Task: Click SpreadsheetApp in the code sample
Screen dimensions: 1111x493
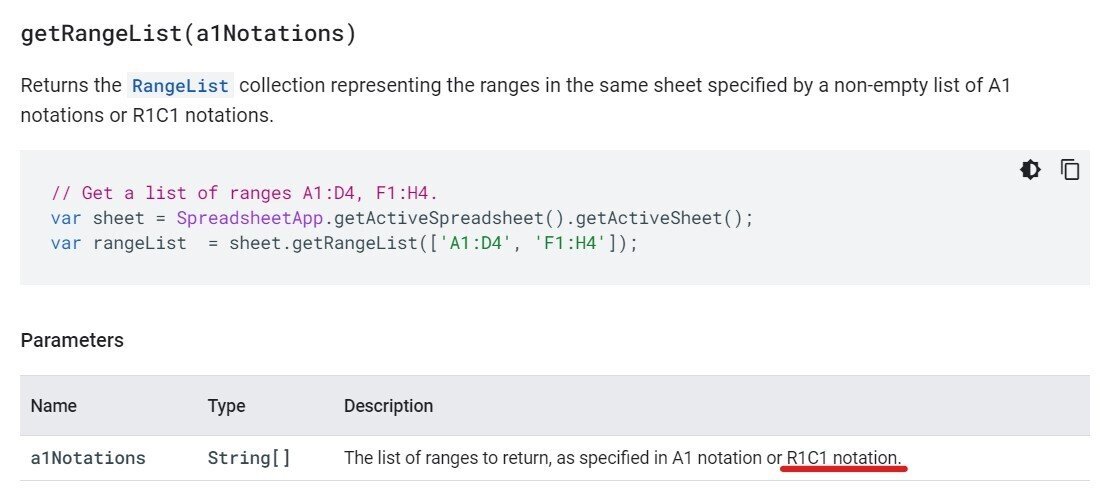Action: pos(249,218)
